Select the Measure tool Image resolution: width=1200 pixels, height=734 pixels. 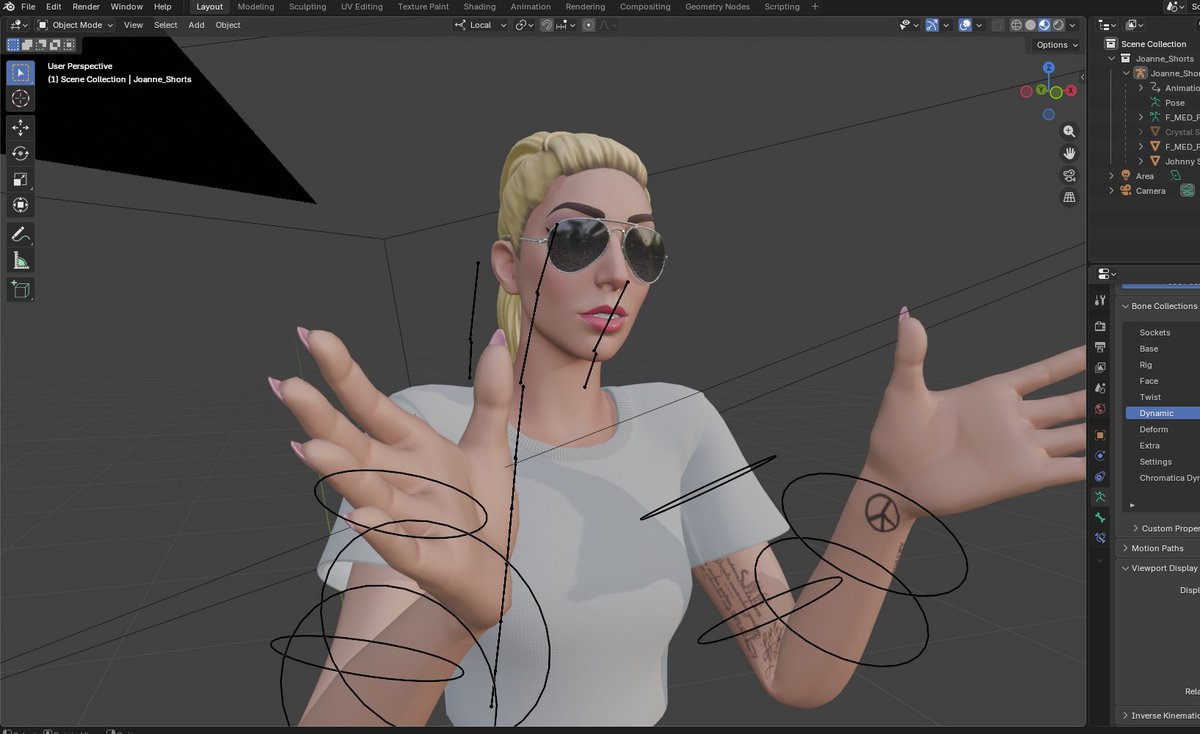click(20, 261)
